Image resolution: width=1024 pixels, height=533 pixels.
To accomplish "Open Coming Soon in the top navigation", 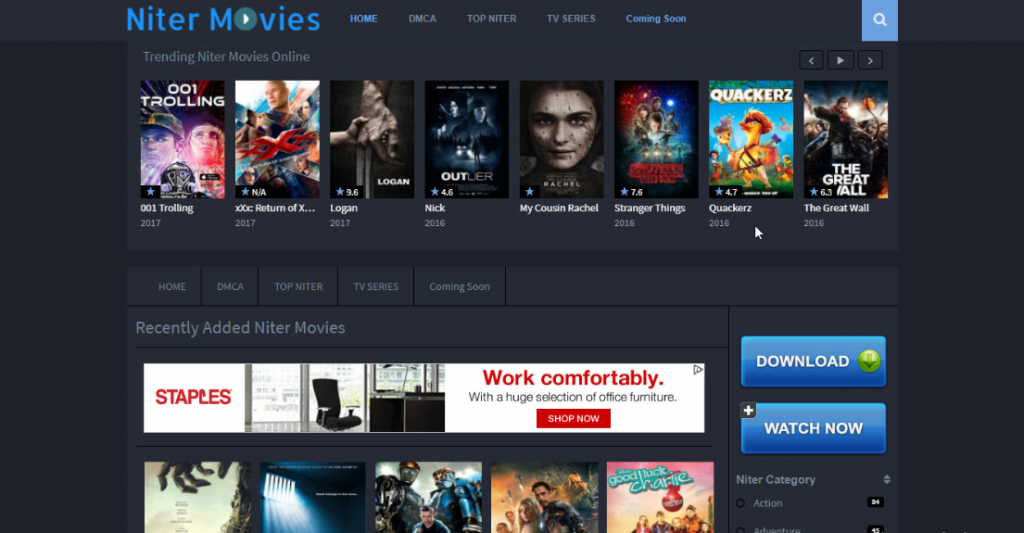I will pyautogui.click(x=656, y=19).
